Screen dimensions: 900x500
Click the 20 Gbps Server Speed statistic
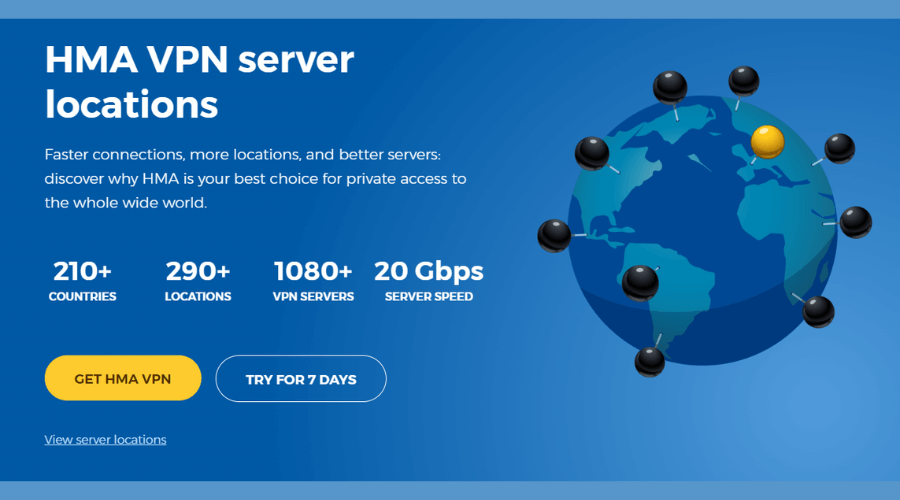click(428, 280)
